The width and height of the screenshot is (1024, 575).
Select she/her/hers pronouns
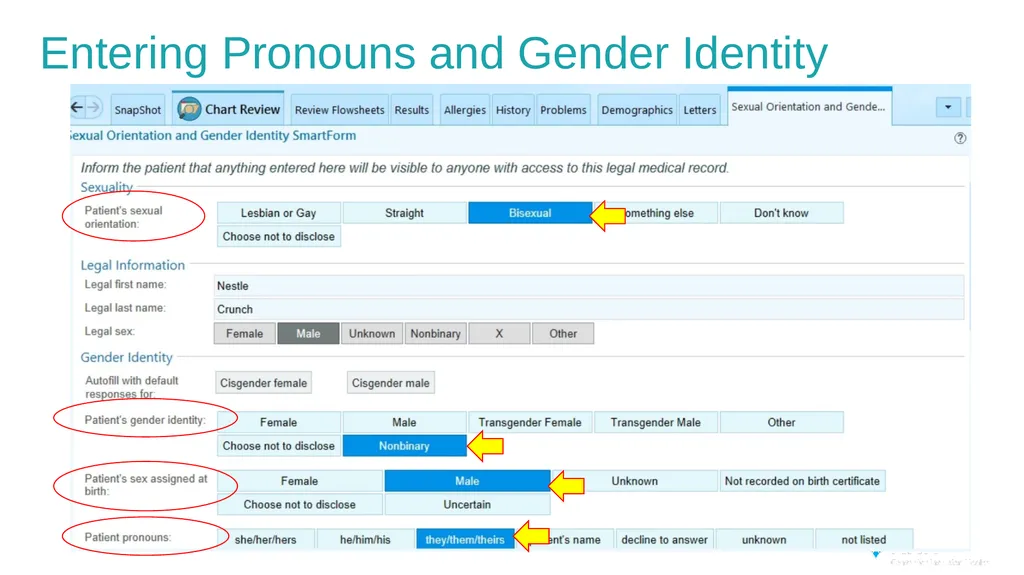265,540
